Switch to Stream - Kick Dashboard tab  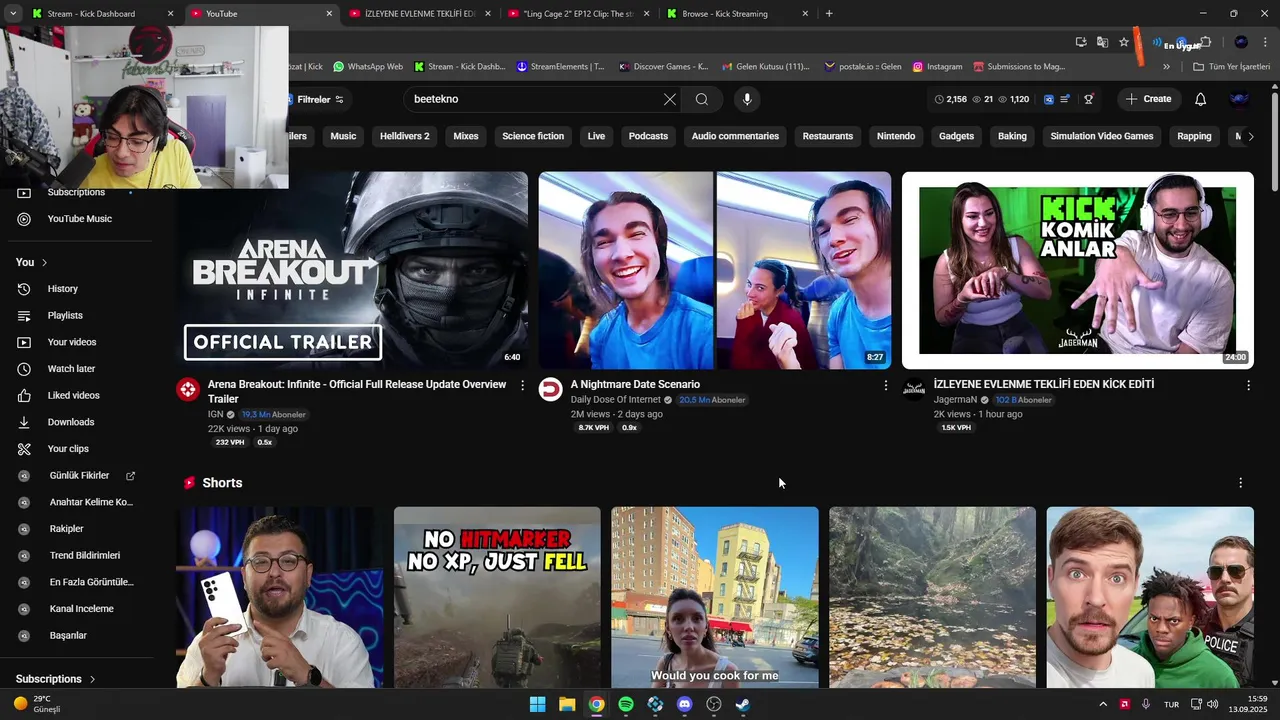pos(91,14)
